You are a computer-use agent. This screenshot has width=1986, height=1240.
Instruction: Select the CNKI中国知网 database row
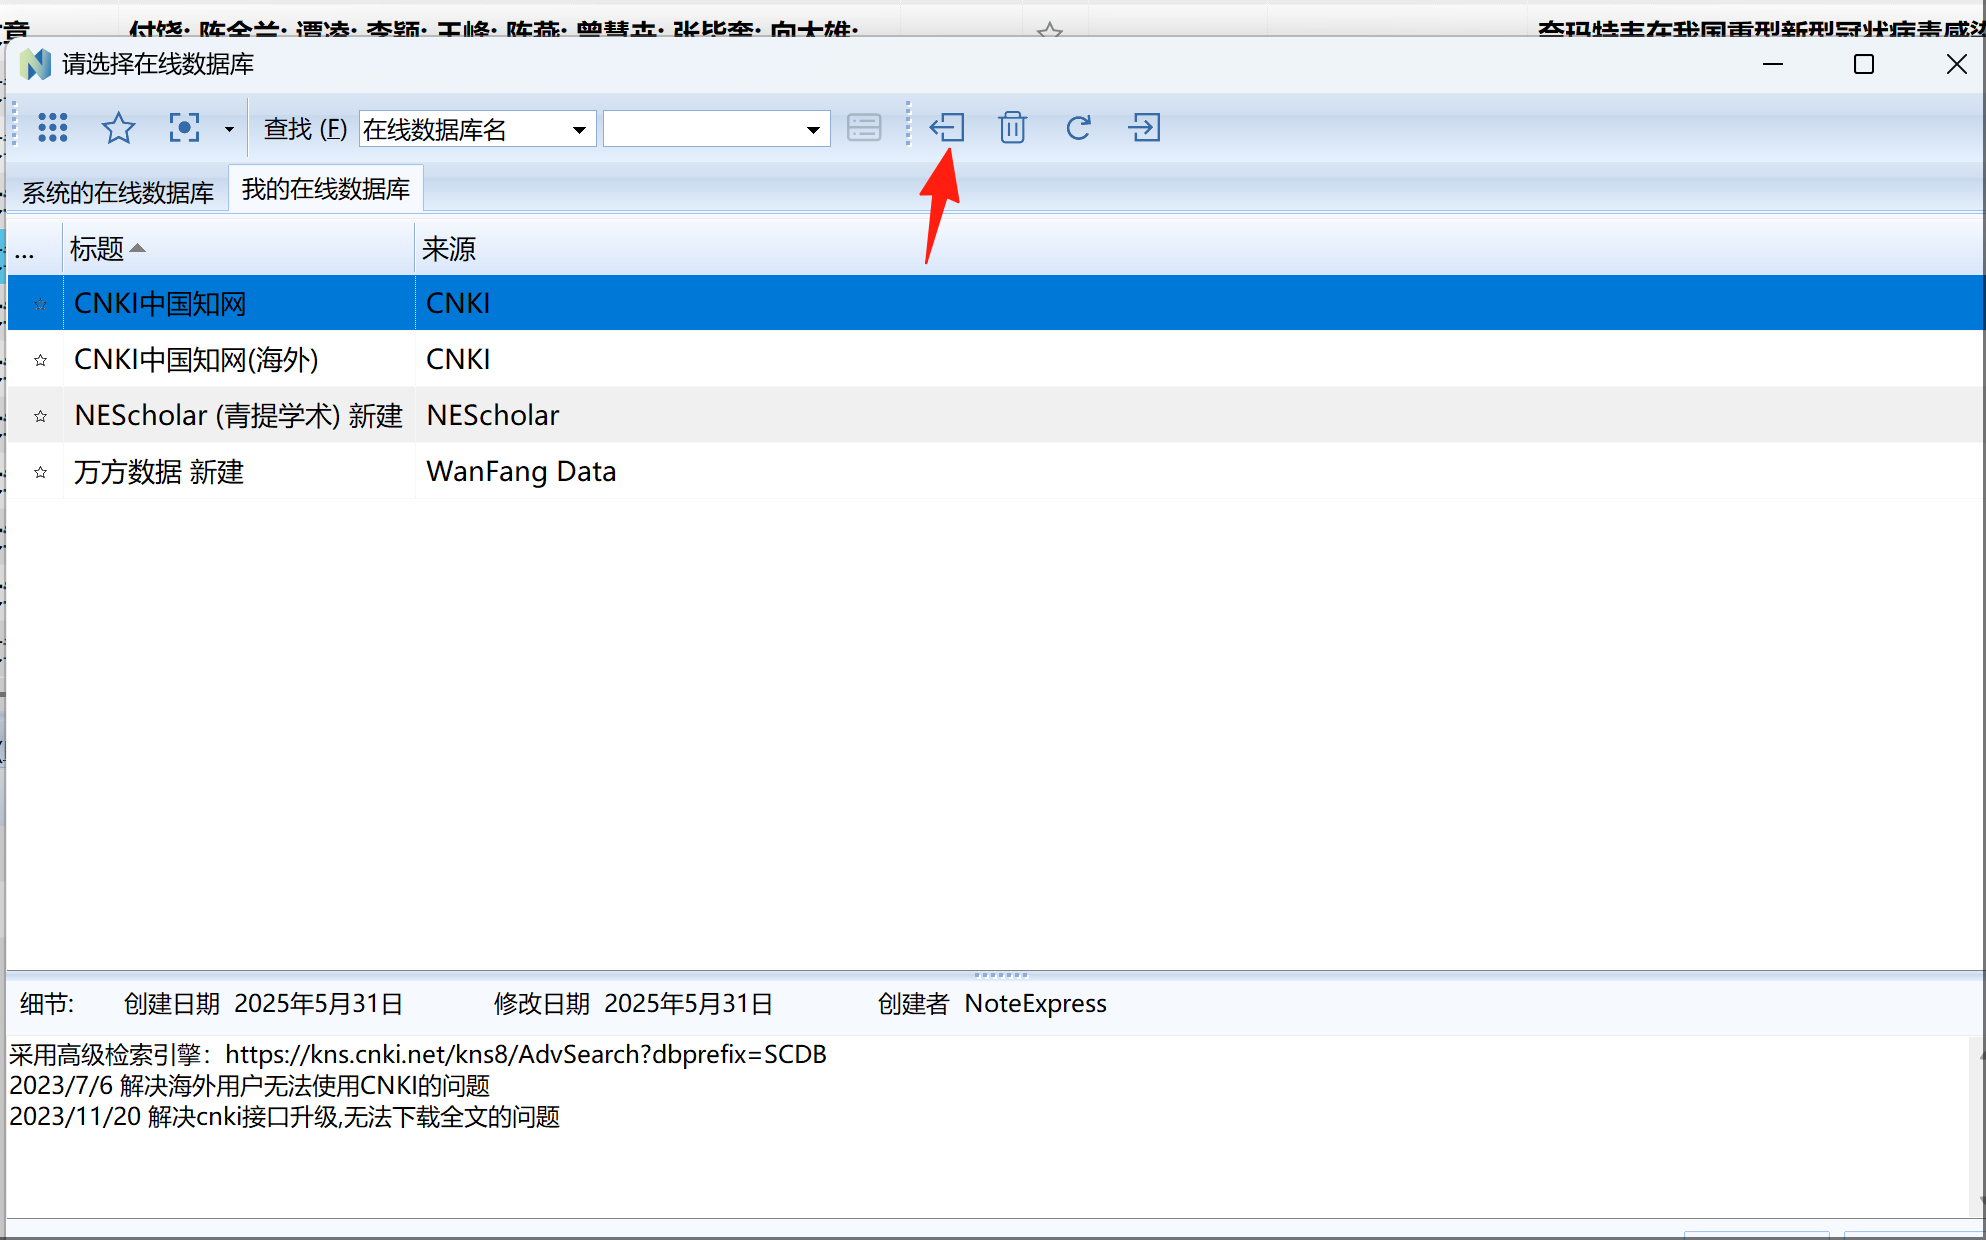pos(996,303)
